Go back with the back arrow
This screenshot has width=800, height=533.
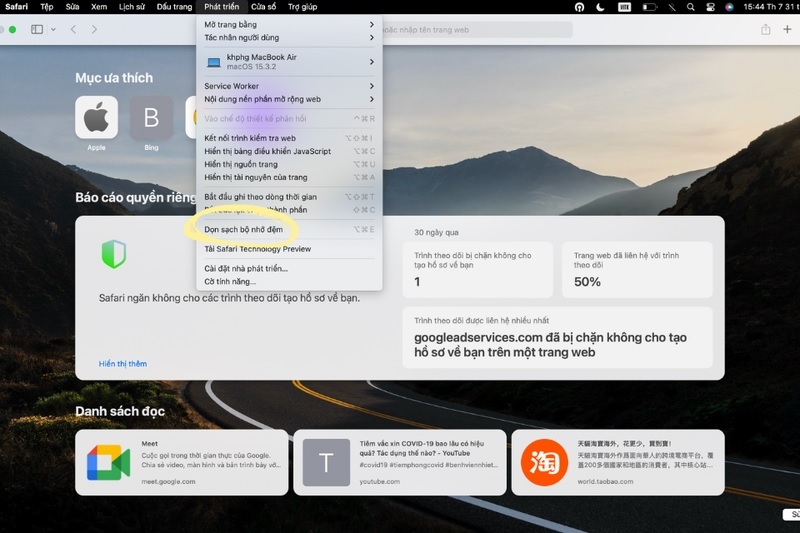(x=73, y=30)
